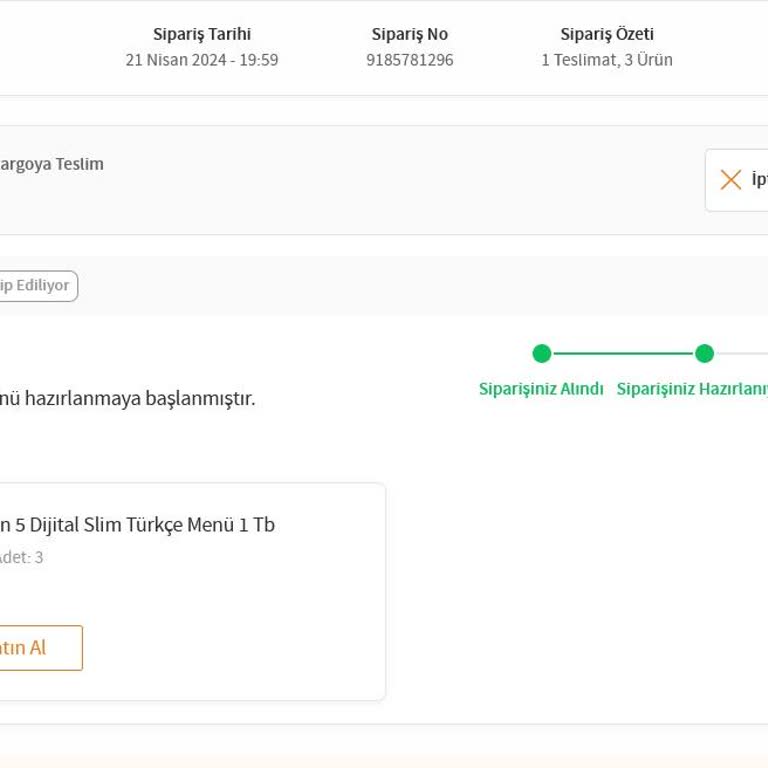
Task: Click the 'Satın Al' buy button
Action: tap(41, 648)
